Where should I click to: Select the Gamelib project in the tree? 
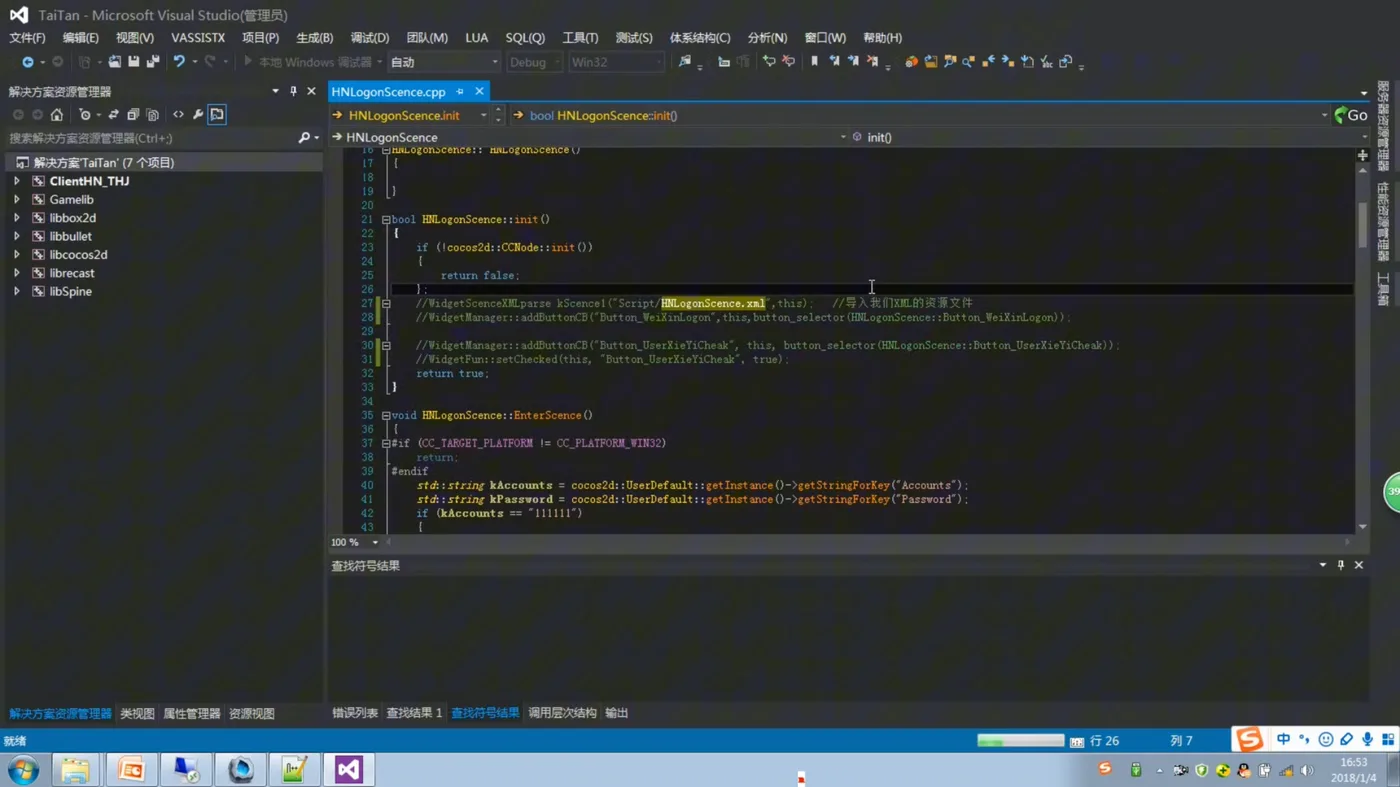tap(71, 200)
